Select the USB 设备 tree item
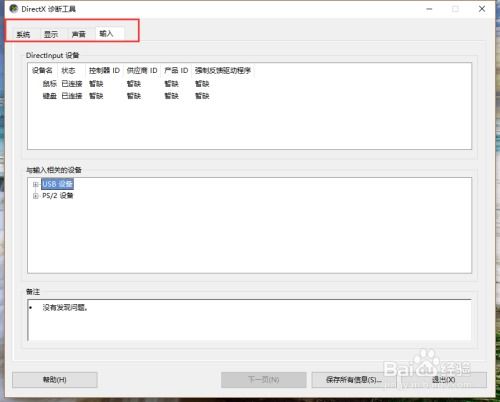The image size is (500, 402). tap(57, 184)
